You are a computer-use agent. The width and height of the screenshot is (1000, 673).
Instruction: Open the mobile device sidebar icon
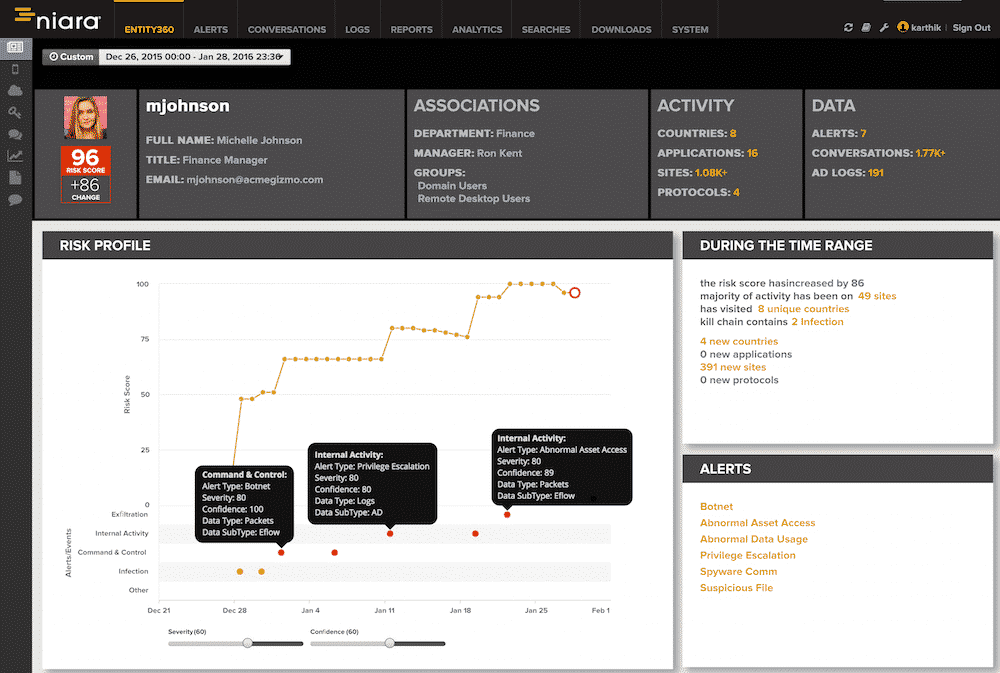(15, 69)
